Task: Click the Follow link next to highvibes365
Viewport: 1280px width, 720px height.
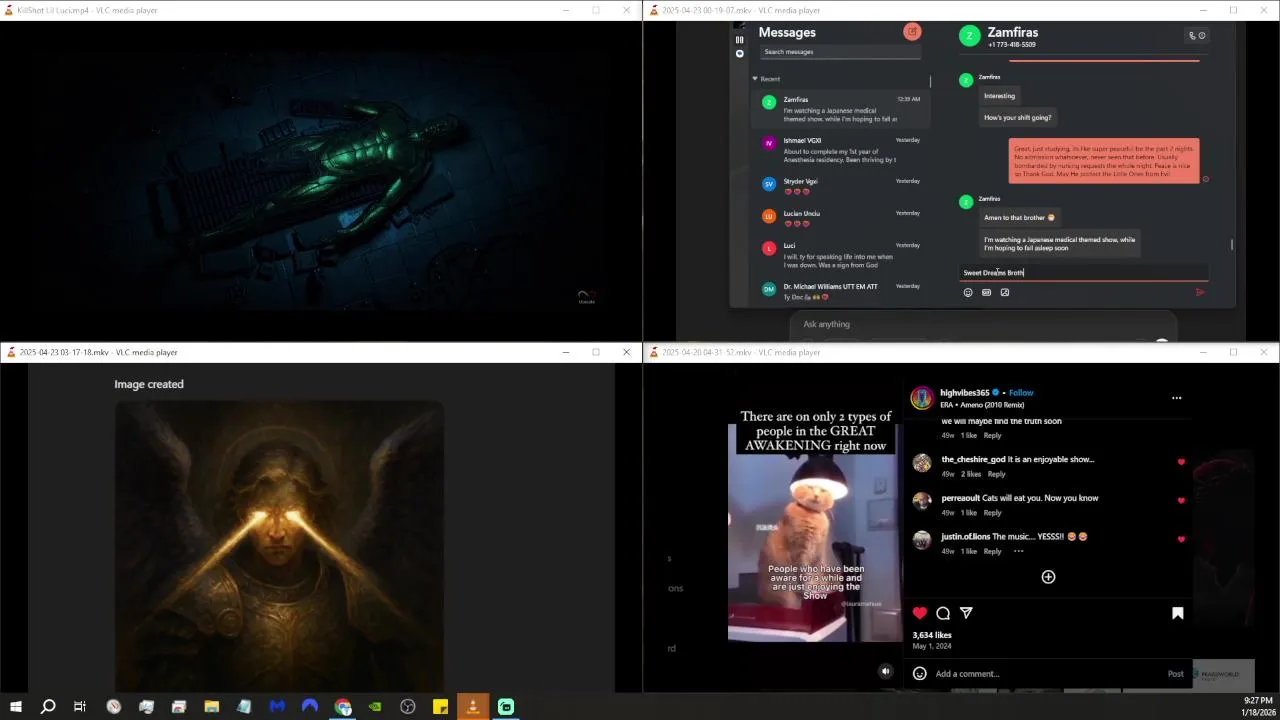Action: coord(1021,393)
